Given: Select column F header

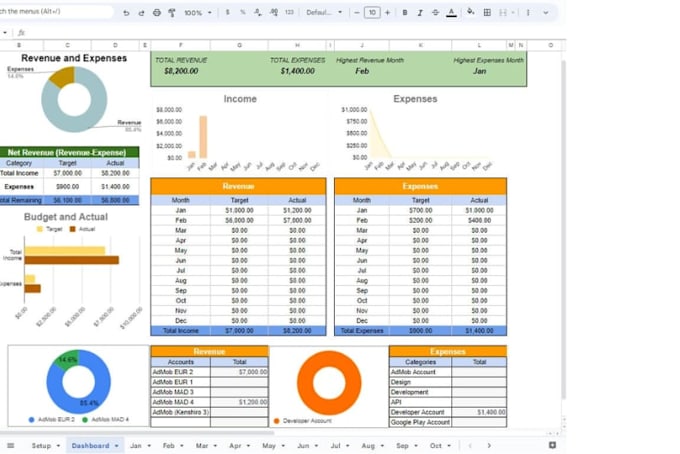Looking at the screenshot, I should click(180, 45).
